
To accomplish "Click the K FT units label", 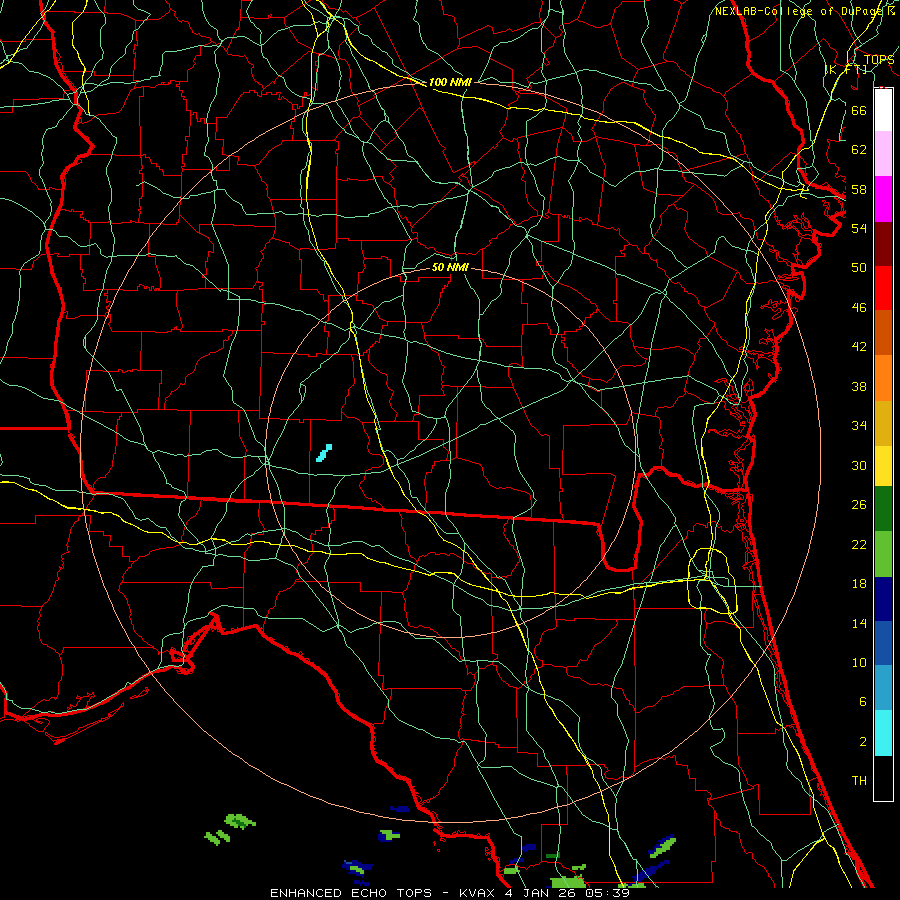I will coord(846,70).
